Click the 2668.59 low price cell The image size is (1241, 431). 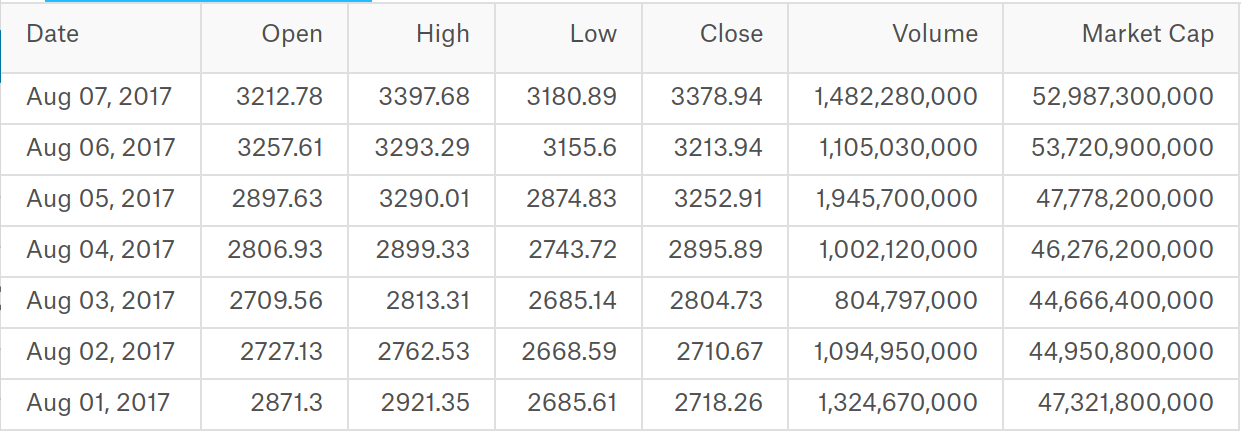pyautogui.click(x=567, y=352)
